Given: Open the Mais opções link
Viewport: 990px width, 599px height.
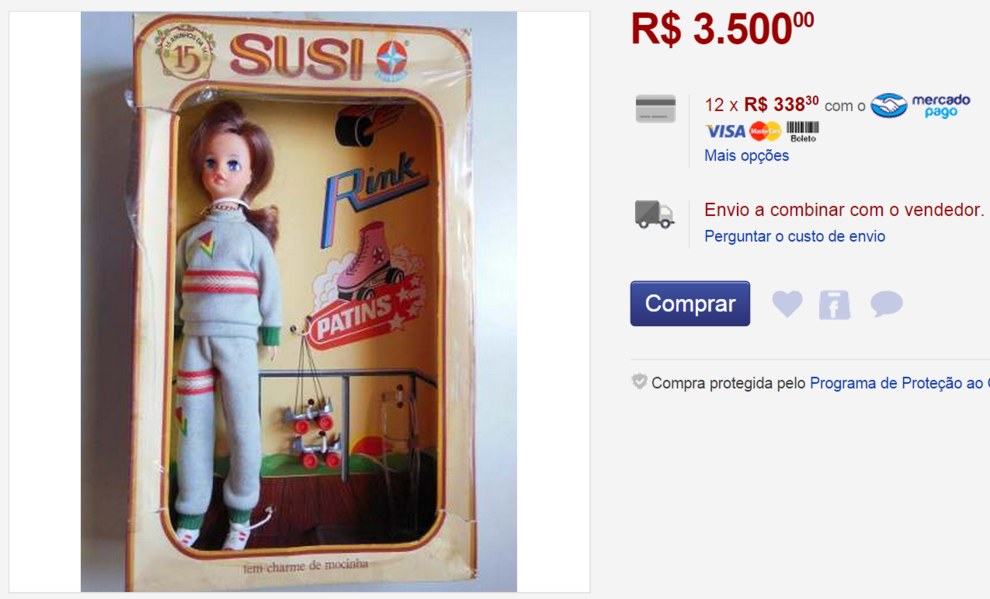Looking at the screenshot, I should tap(746, 155).
